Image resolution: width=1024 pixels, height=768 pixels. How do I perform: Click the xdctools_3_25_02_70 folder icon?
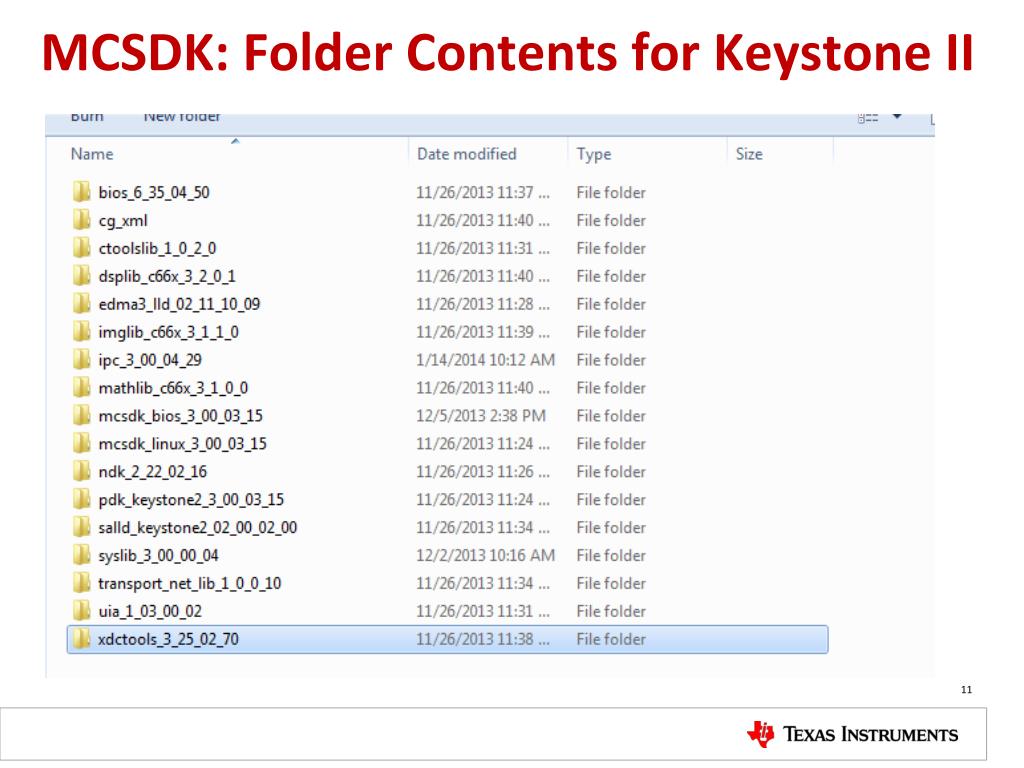[82, 639]
